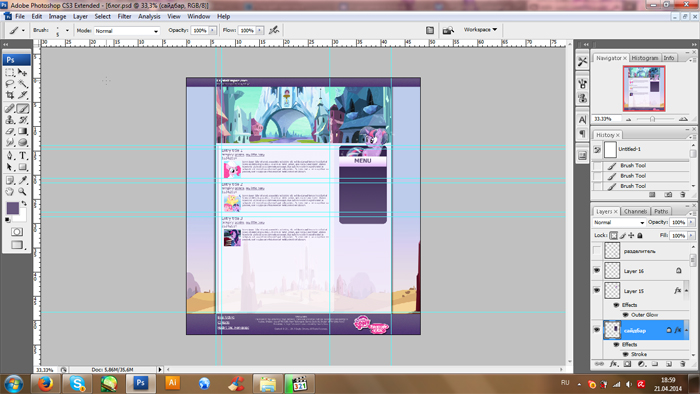Create a new layer
This screenshot has width=700, height=394.
pyautogui.click(x=669, y=364)
